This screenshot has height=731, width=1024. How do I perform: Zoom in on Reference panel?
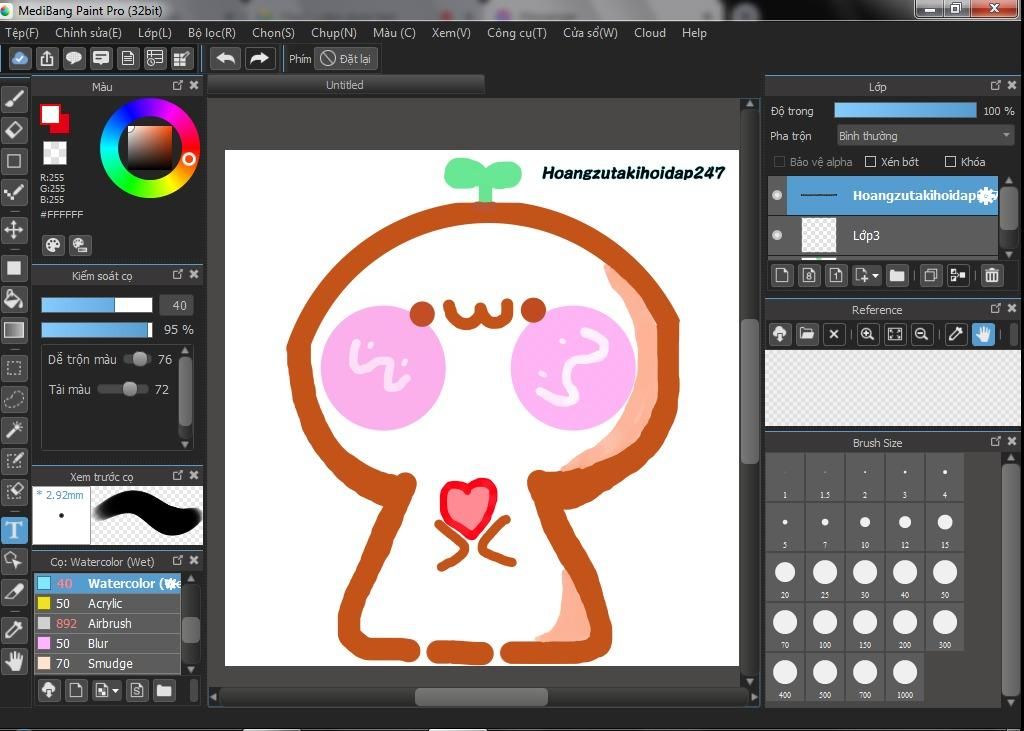click(x=867, y=334)
